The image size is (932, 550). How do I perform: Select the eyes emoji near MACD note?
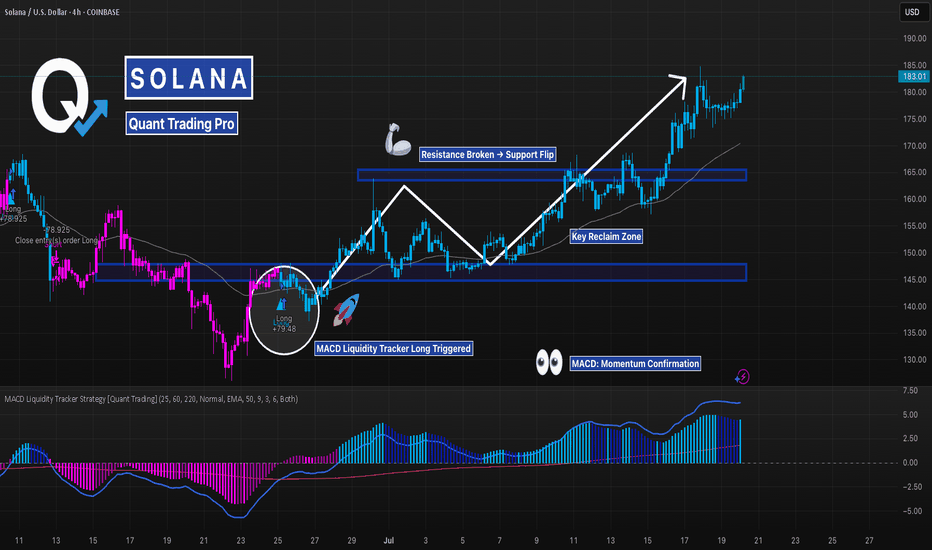click(549, 362)
